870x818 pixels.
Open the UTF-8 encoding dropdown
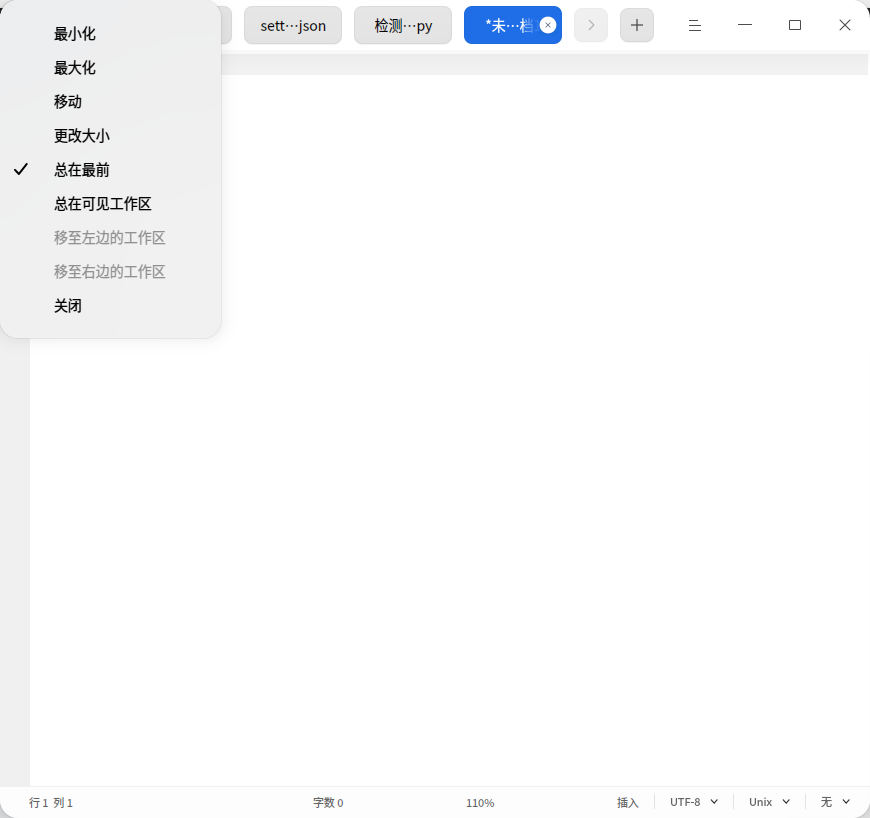point(694,802)
